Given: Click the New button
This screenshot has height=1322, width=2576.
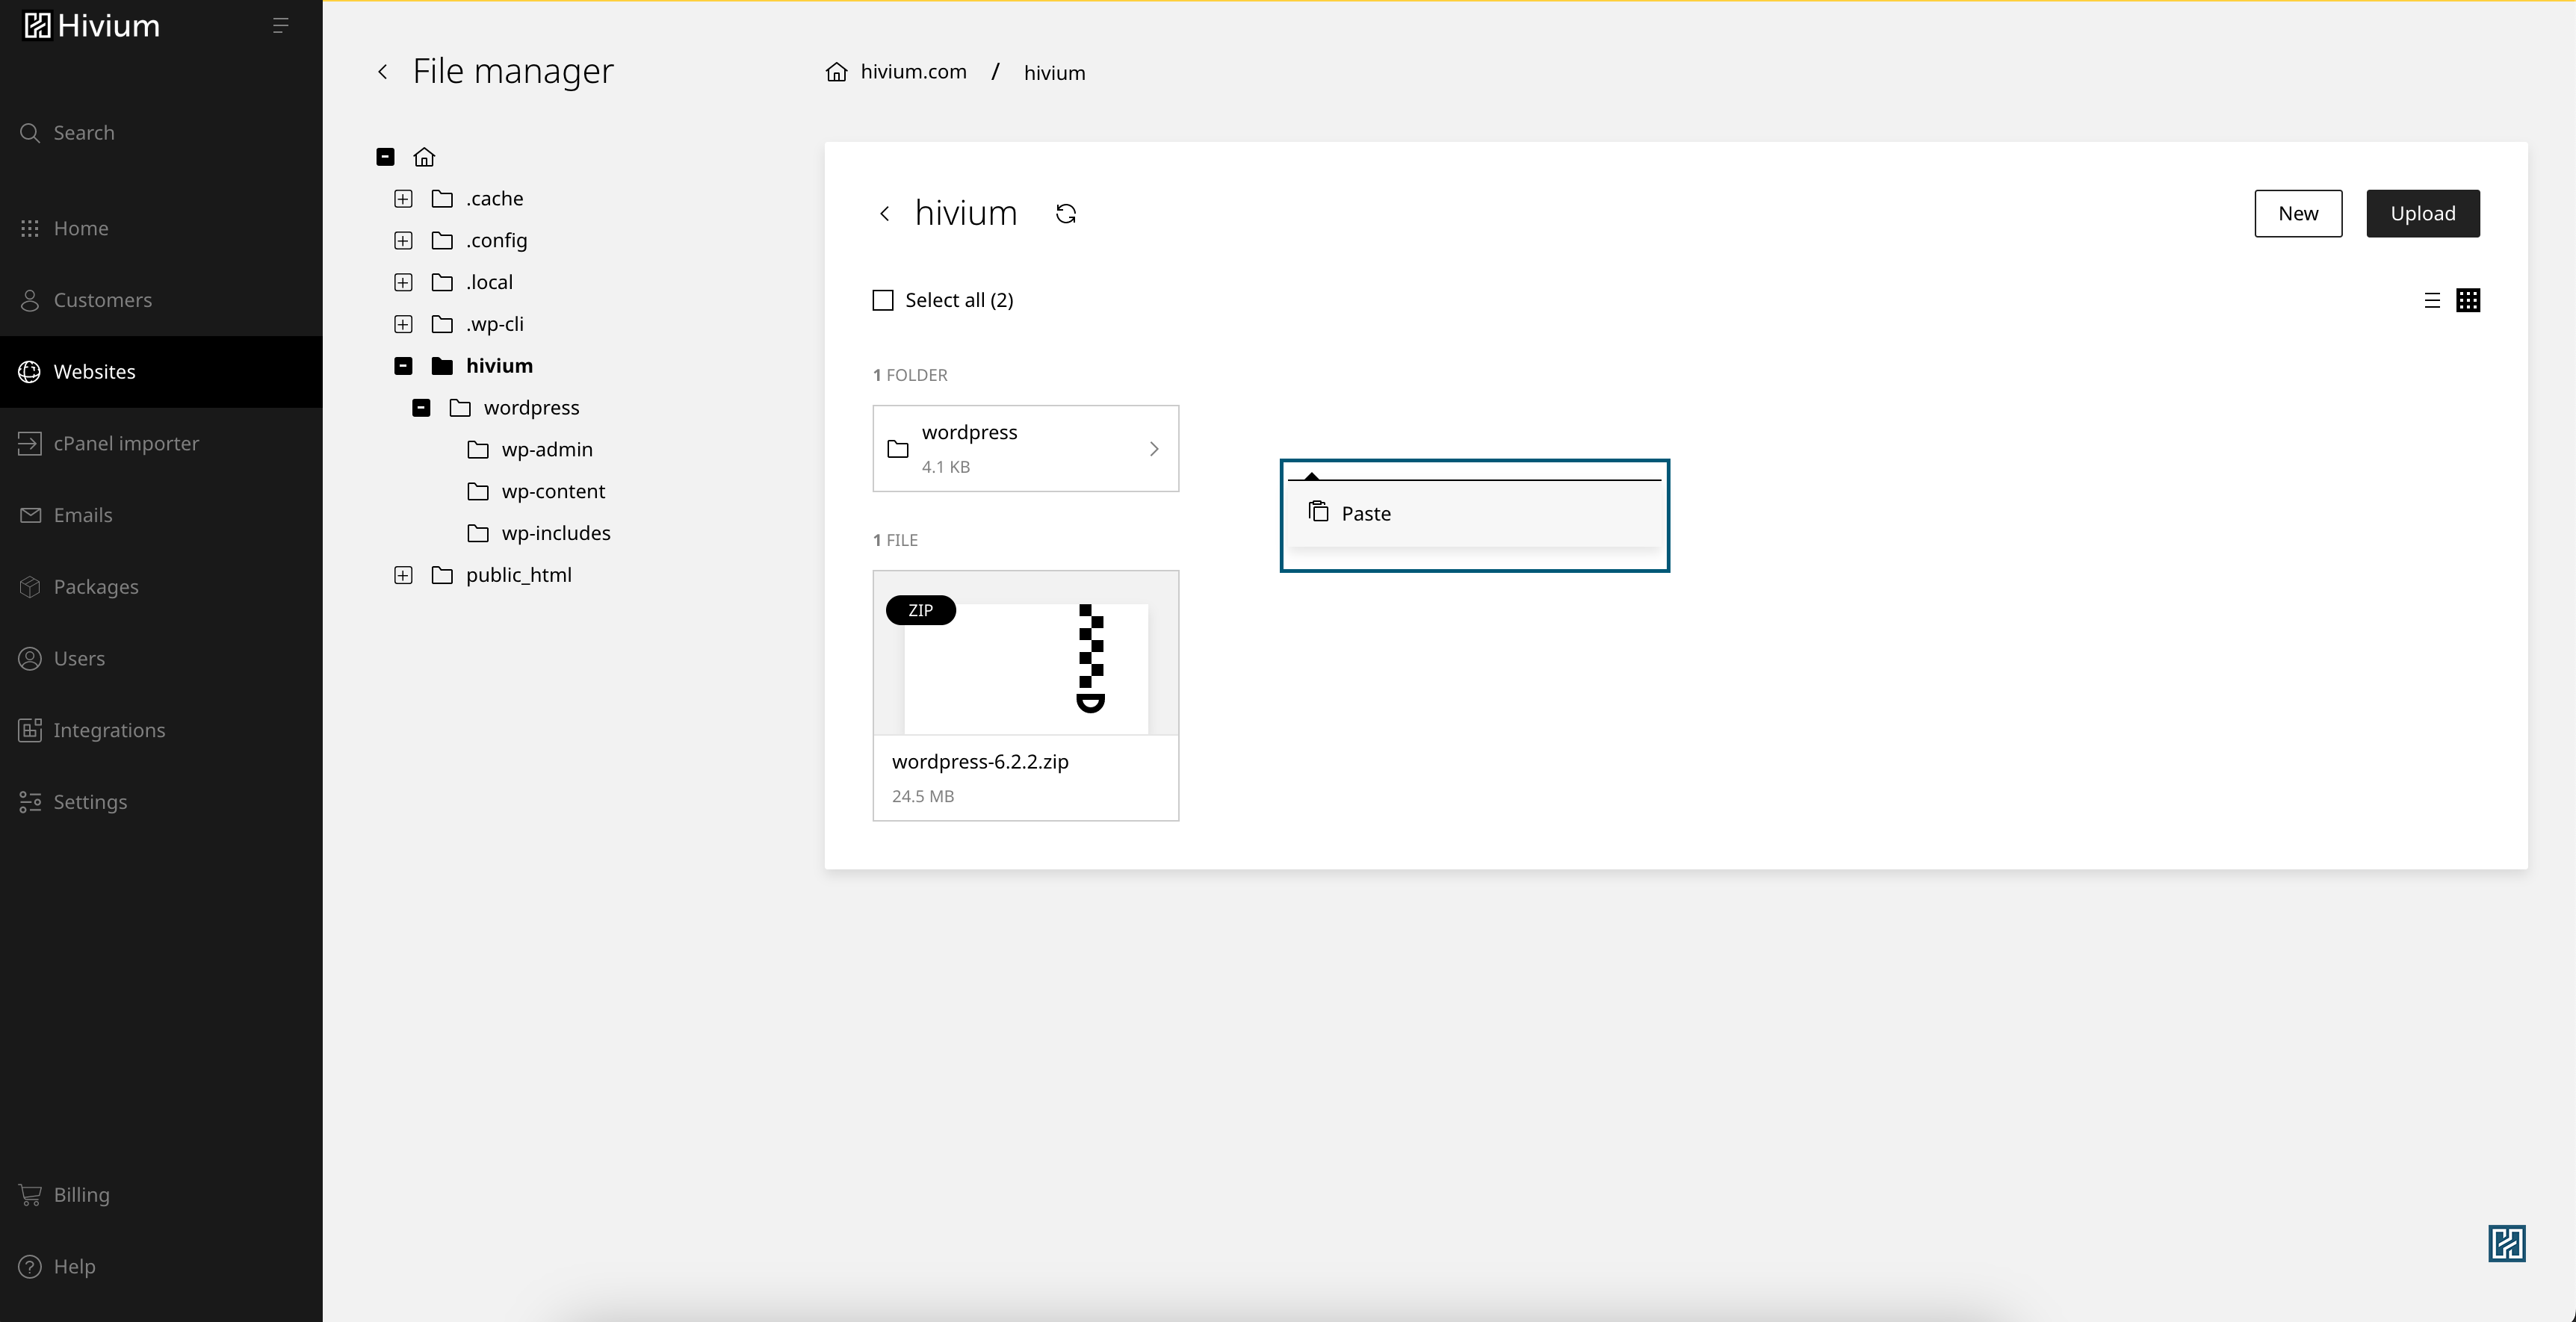Looking at the screenshot, I should (2298, 213).
